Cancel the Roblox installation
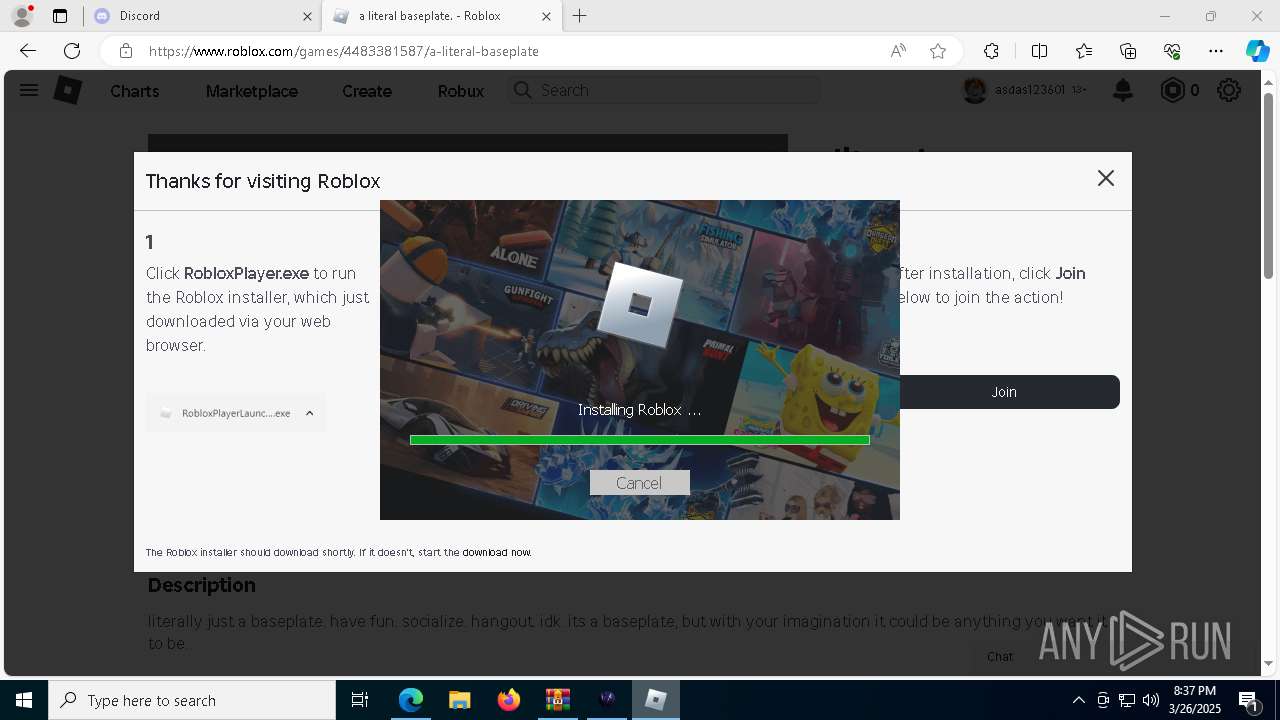Image resolution: width=1280 pixels, height=720 pixels. coord(639,483)
